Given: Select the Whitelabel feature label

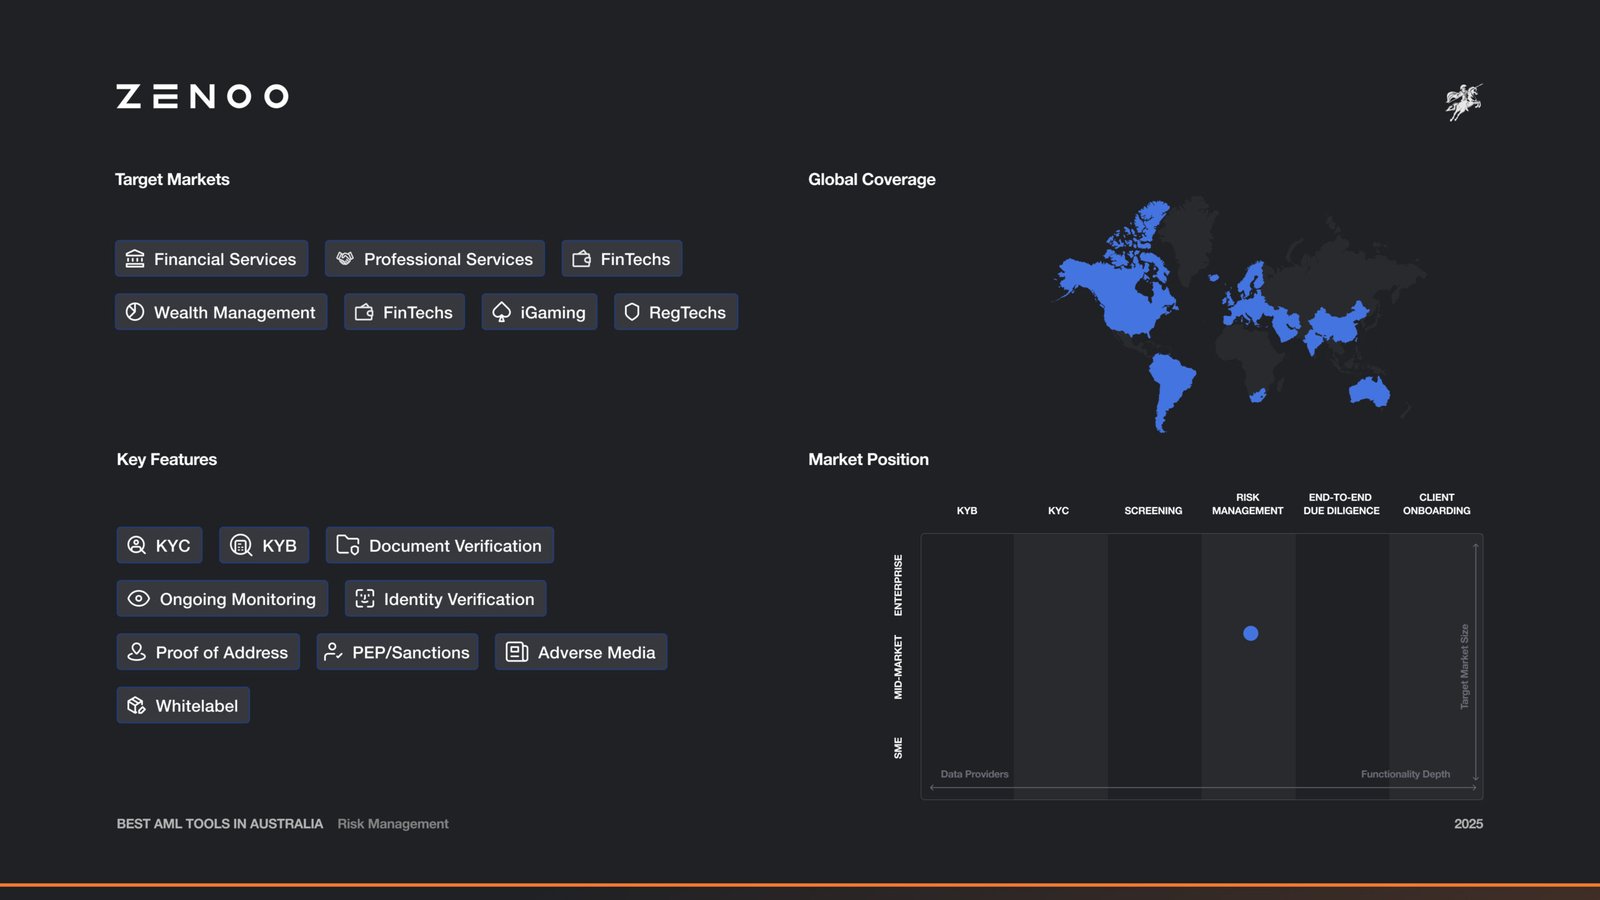Looking at the screenshot, I should click(197, 706).
